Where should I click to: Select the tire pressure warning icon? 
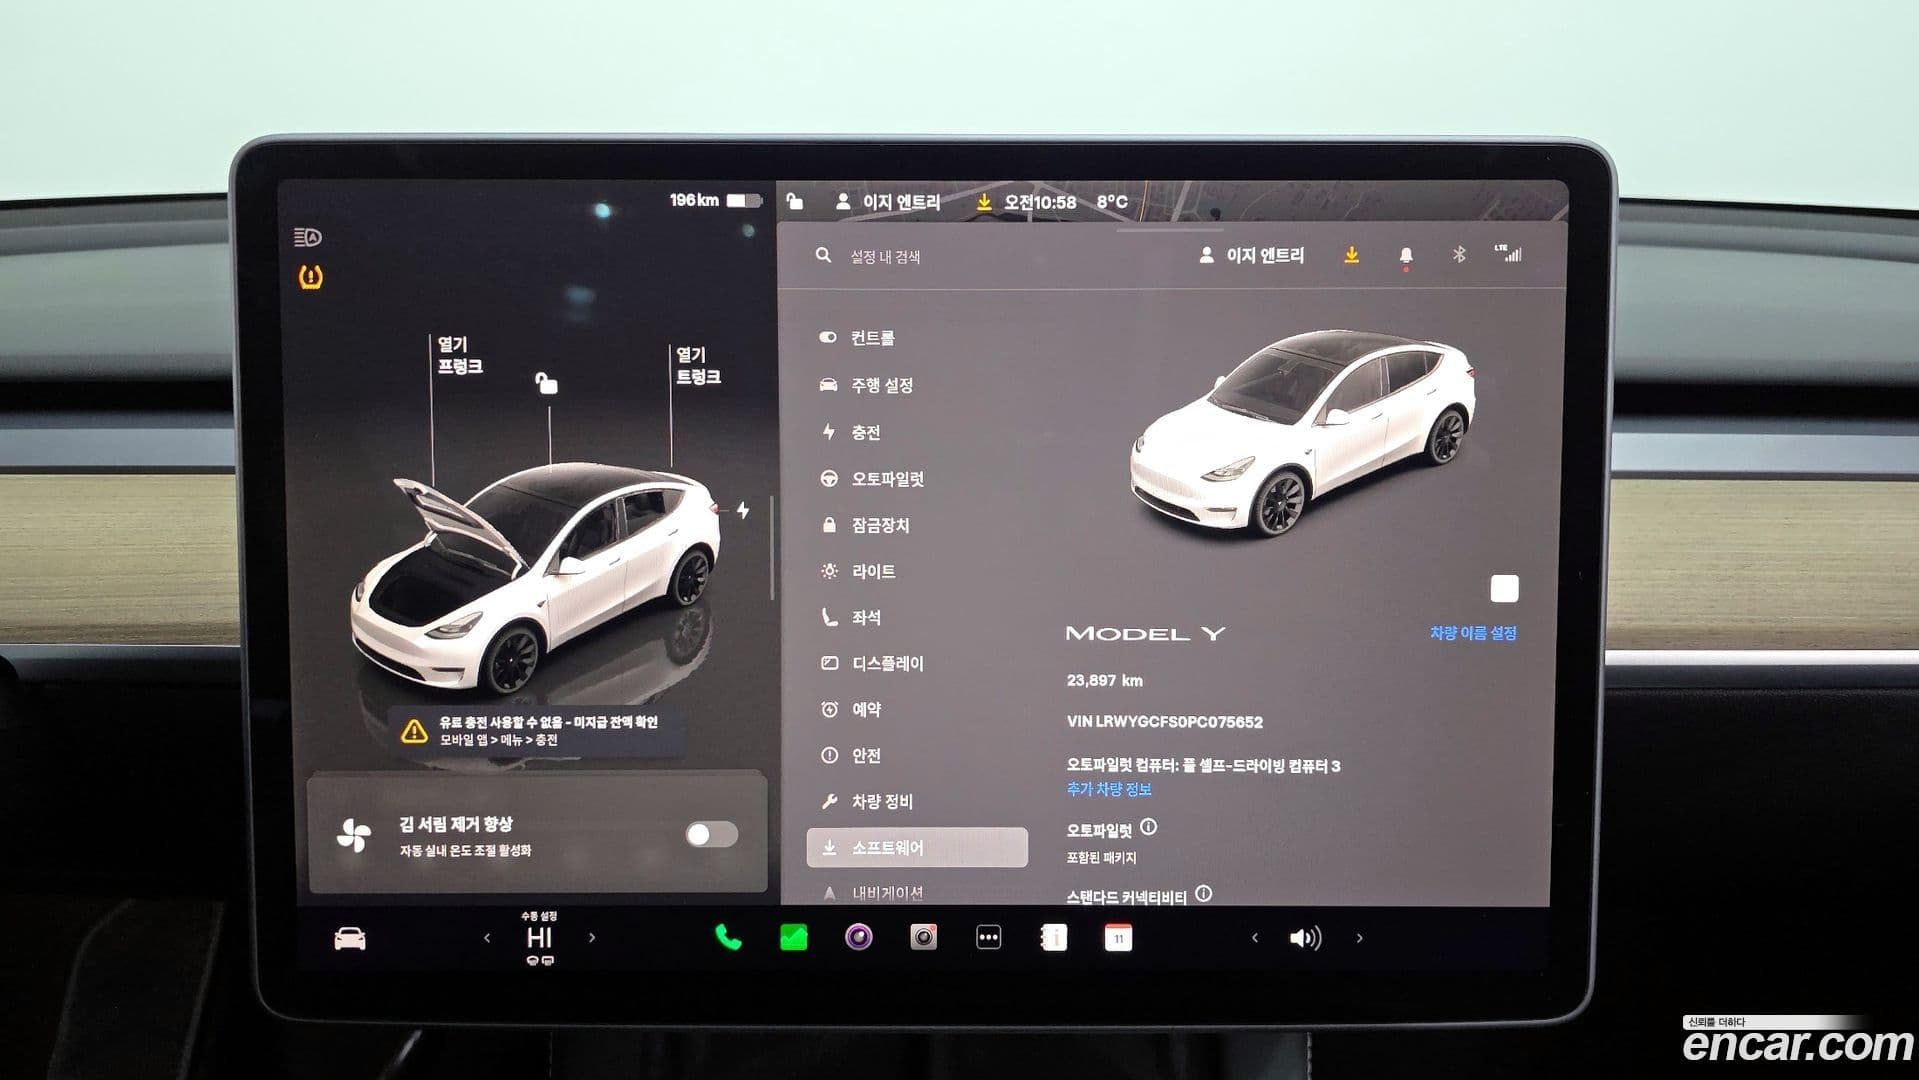pyautogui.click(x=309, y=278)
